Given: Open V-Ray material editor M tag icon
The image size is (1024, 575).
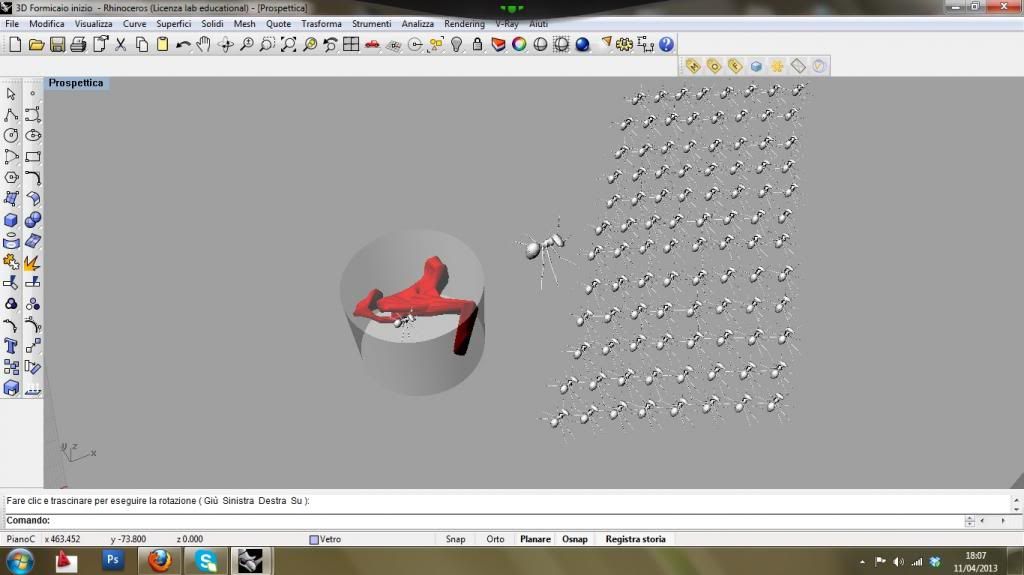Looking at the screenshot, I should coord(693,66).
